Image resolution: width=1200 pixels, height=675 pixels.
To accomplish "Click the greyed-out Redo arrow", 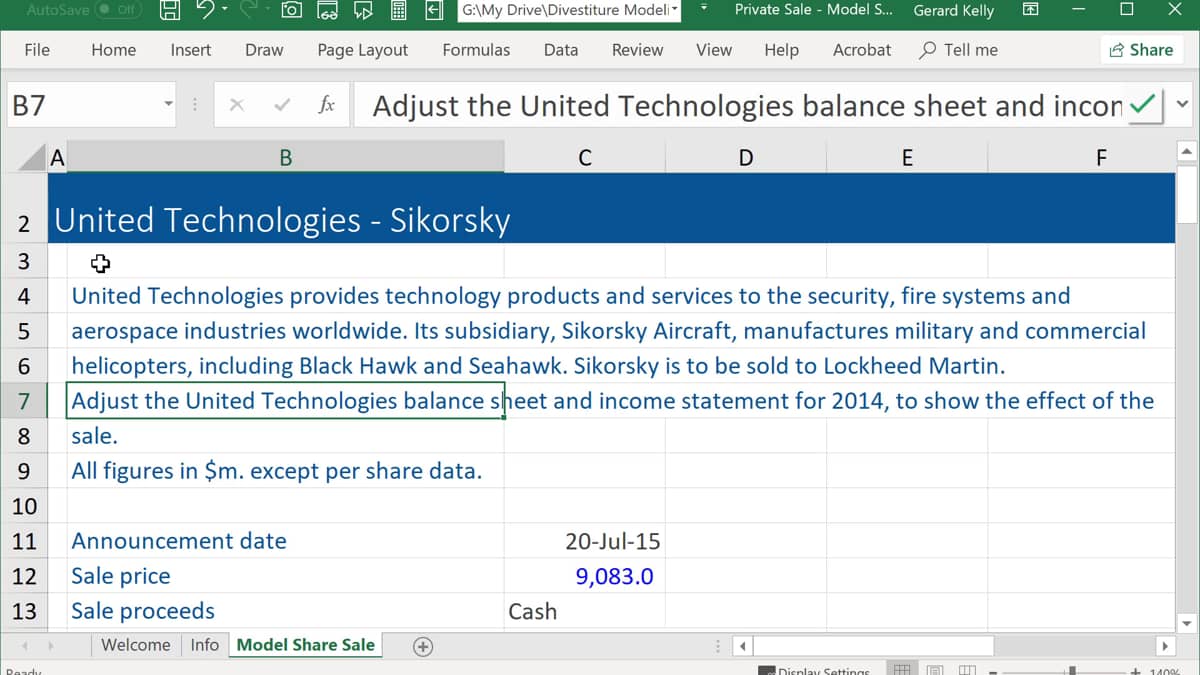I will click(248, 11).
